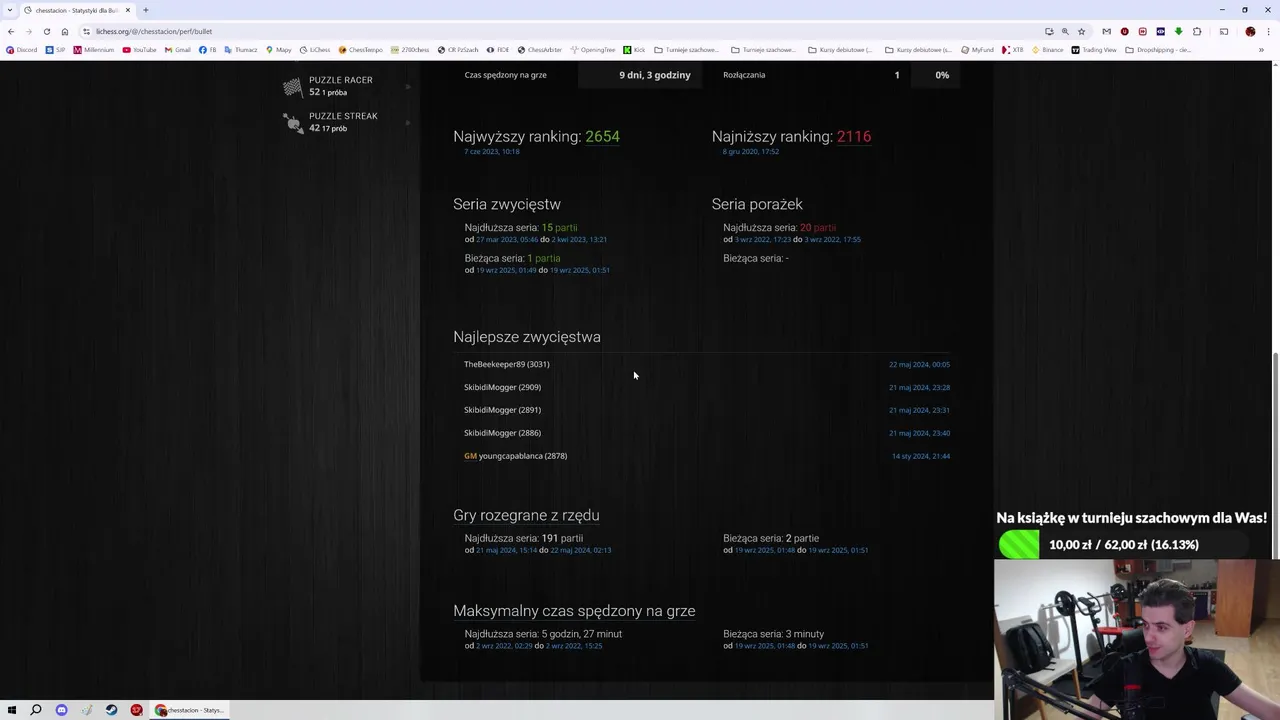Screen dimensions: 1280x720
Task: Open the 14 sty 2024, 21:44 game date
Action: (920, 456)
